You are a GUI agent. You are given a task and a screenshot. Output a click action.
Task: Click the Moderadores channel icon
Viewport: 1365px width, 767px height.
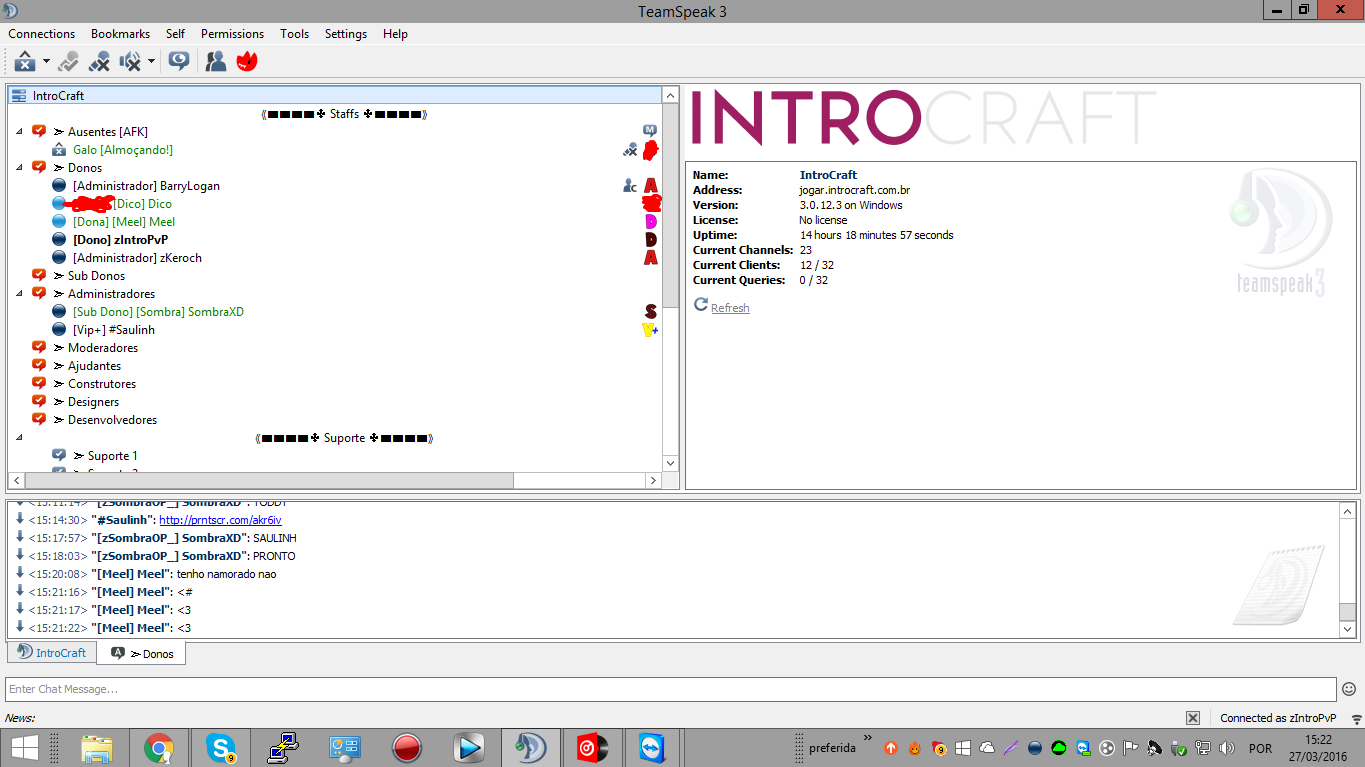[39, 348]
